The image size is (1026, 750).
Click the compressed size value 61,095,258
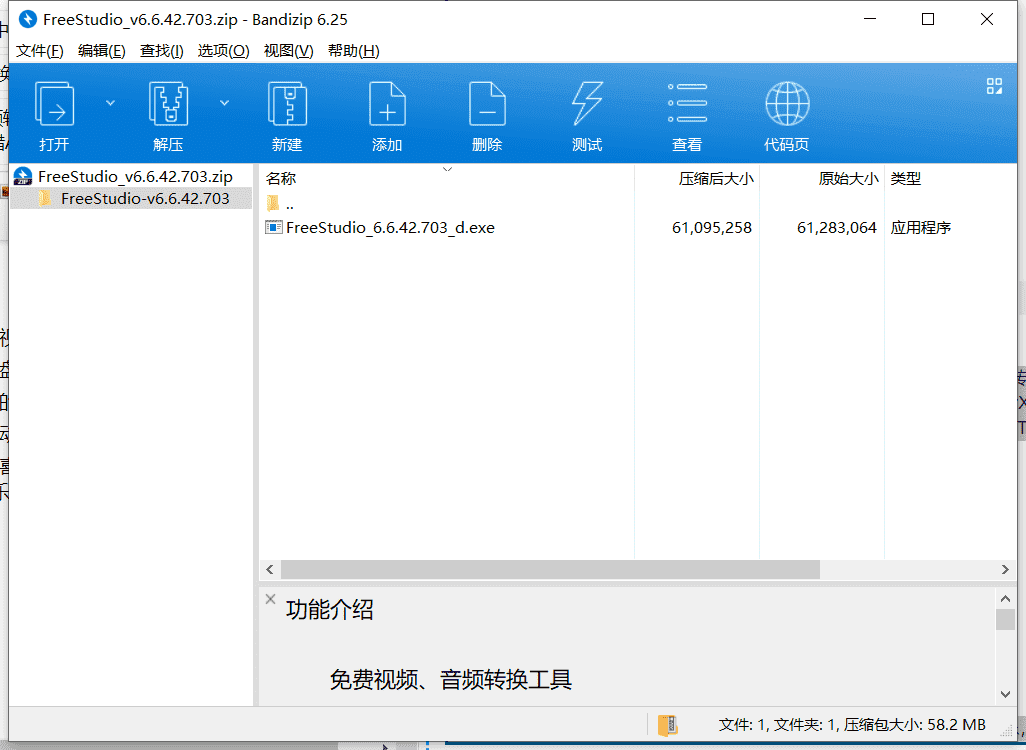[712, 227]
